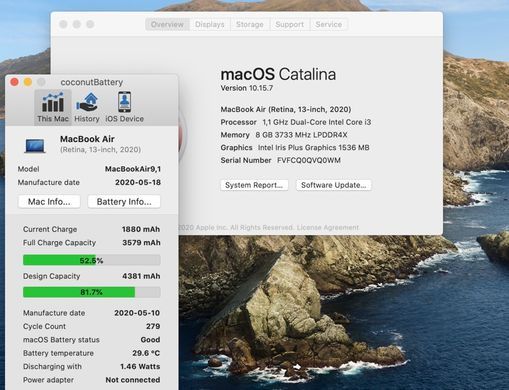Click the Cycle Count value 279

coord(153,326)
